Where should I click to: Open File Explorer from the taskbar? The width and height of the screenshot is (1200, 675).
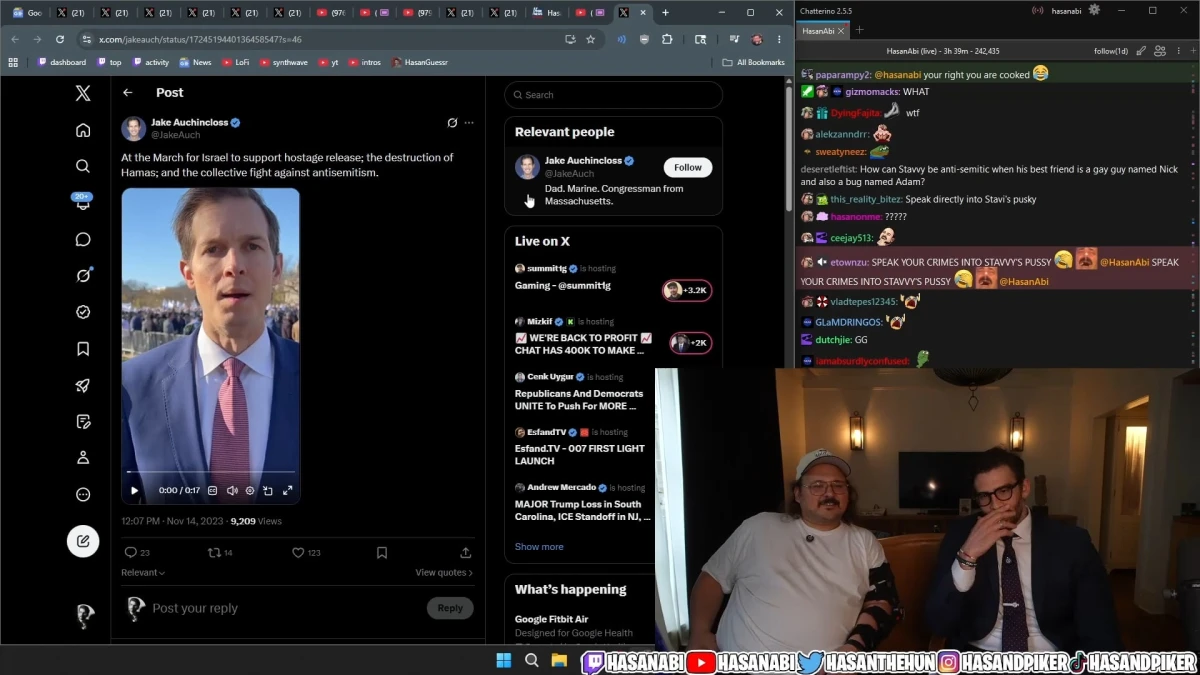coord(560,660)
